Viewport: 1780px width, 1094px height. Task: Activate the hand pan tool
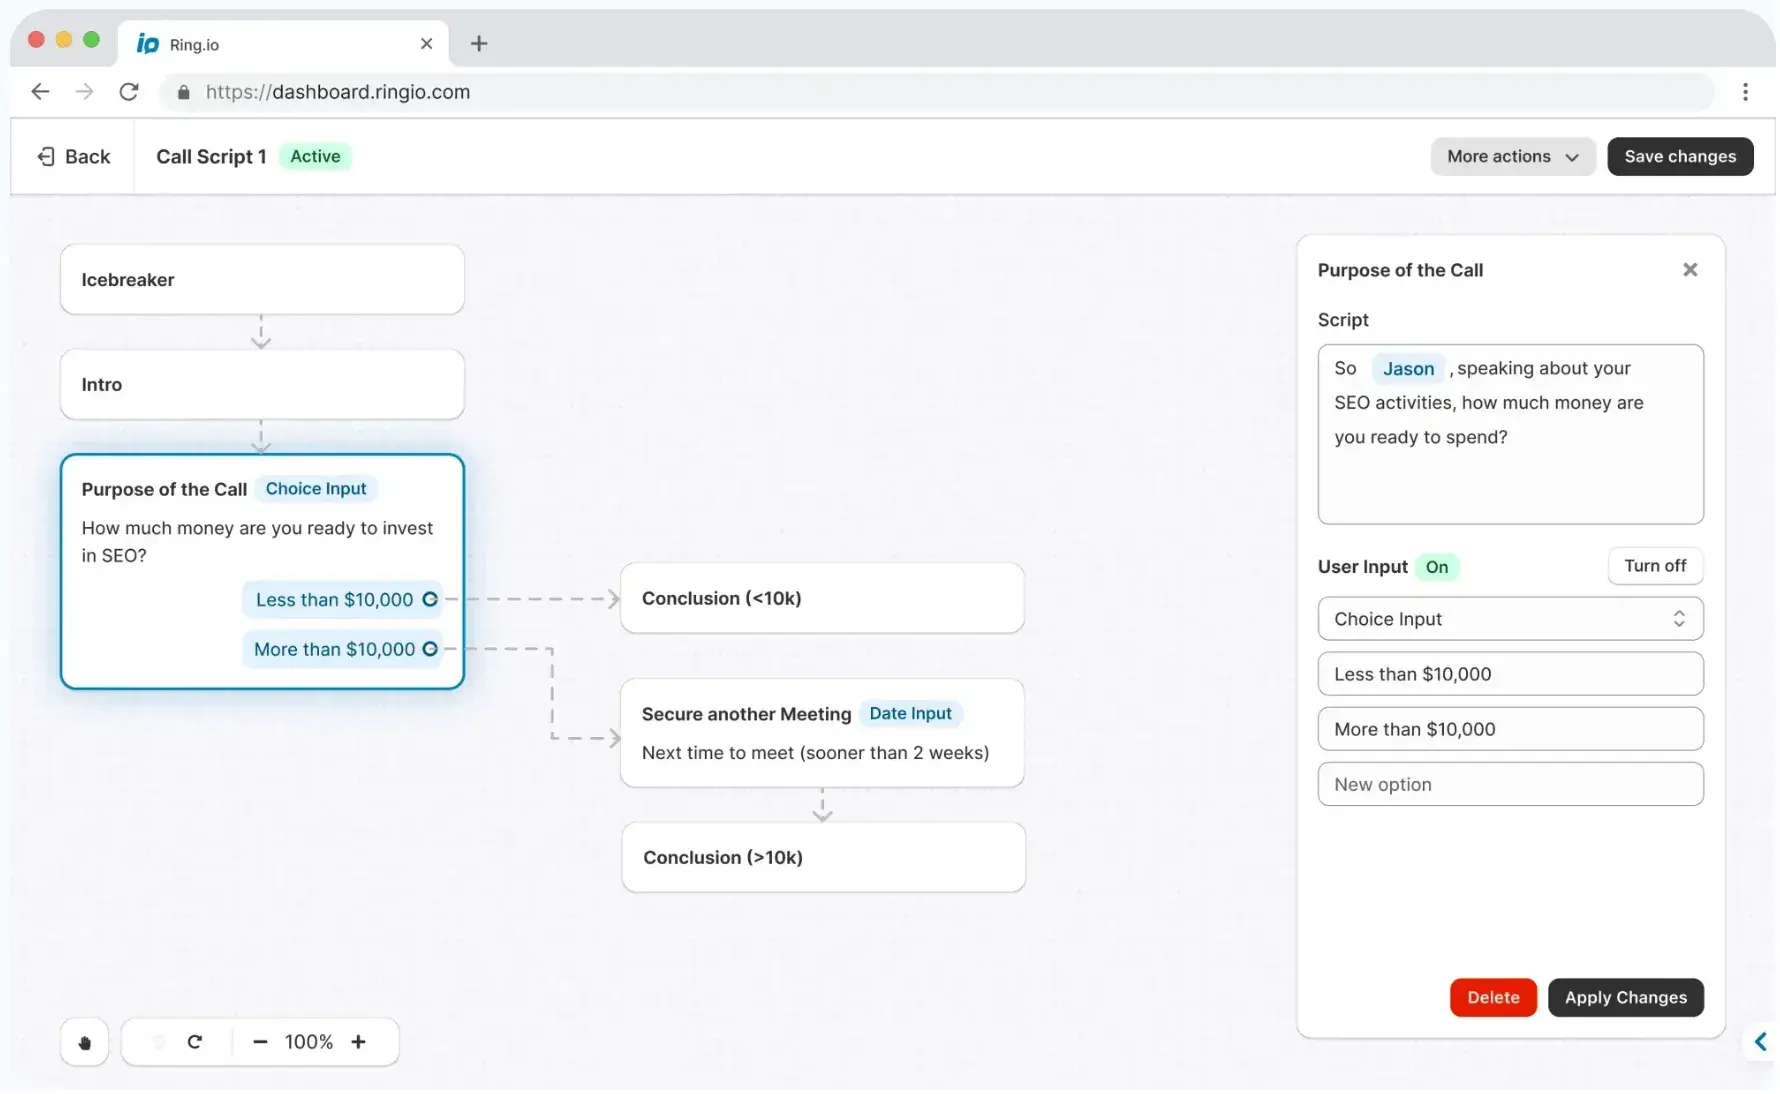click(x=85, y=1042)
